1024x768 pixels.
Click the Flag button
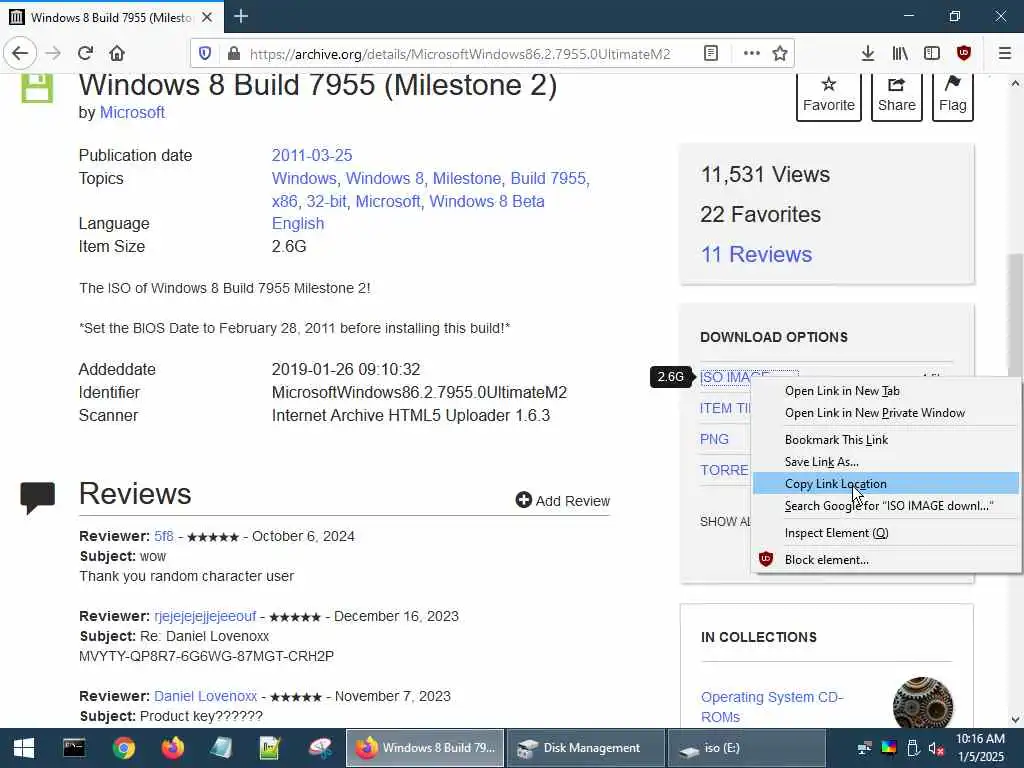point(953,96)
